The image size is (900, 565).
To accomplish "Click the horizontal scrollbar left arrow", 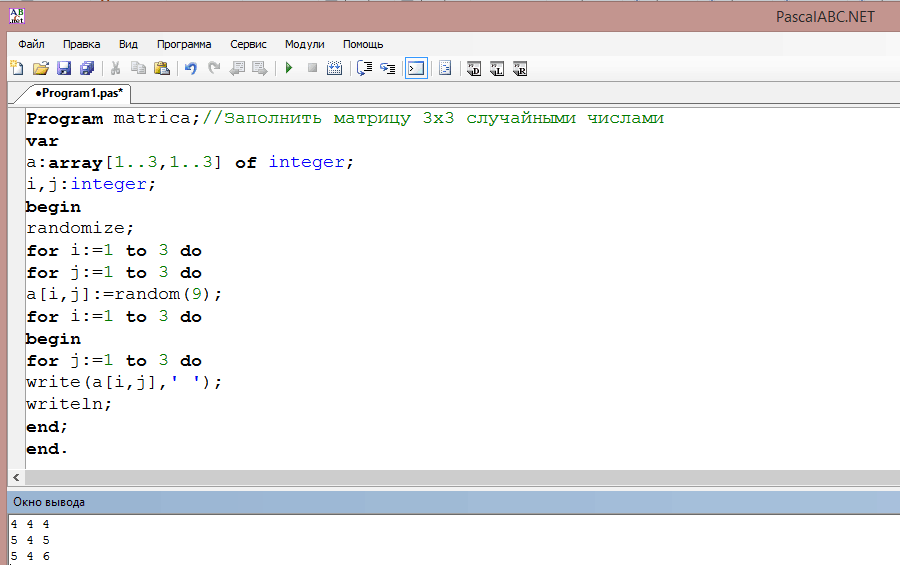I will click(x=16, y=477).
